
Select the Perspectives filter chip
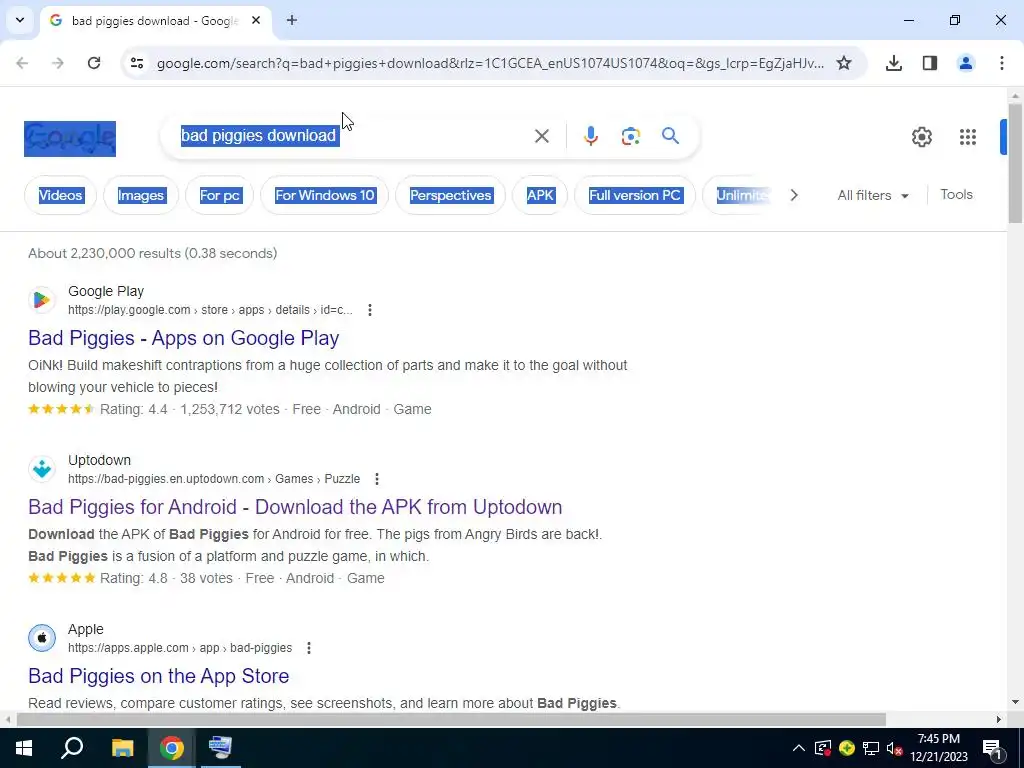coord(451,195)
